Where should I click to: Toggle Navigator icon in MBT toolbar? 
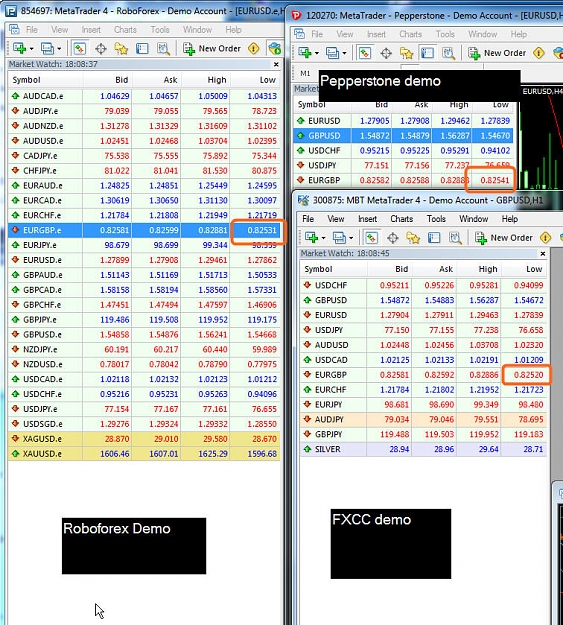(413, 238)
